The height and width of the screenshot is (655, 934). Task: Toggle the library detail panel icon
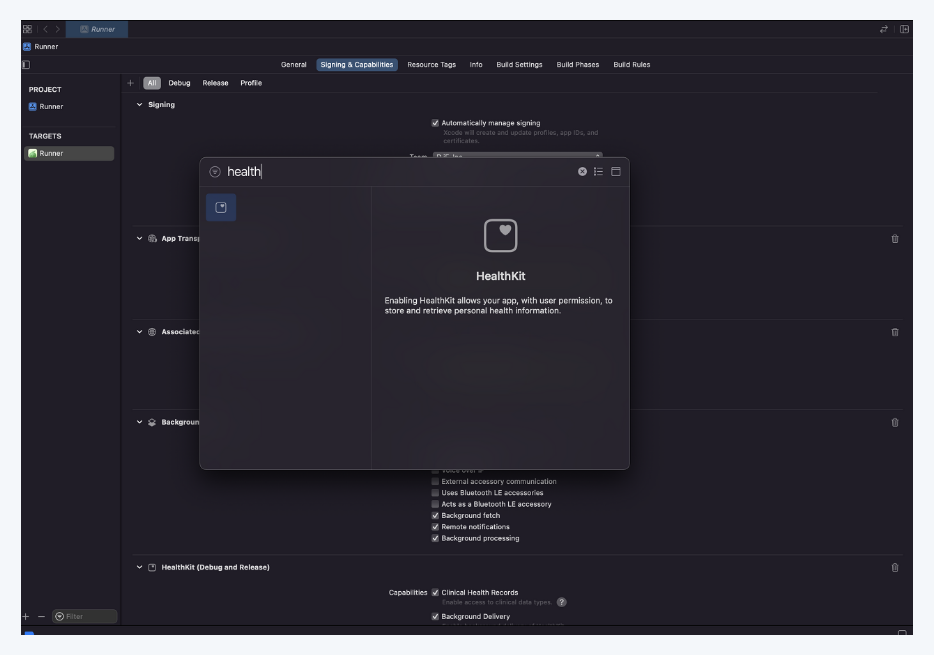(x=616, y=171)
